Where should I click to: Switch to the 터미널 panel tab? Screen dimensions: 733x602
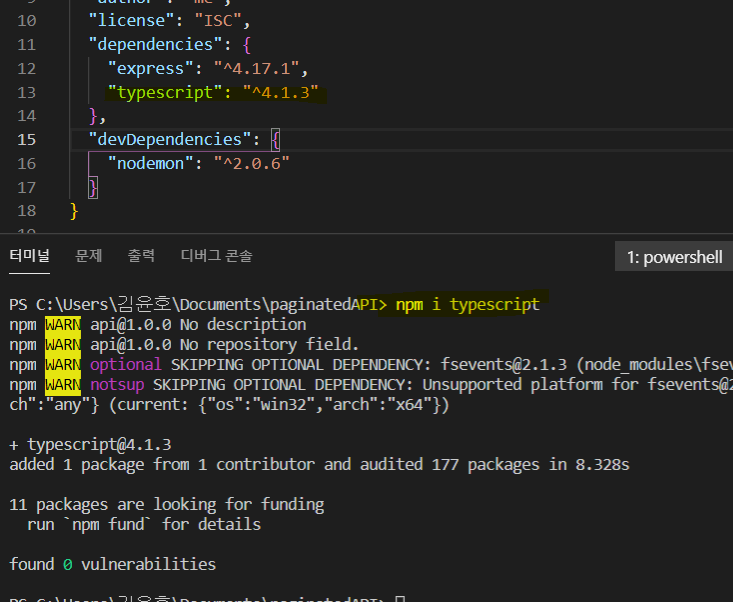[x=29, y=256]
